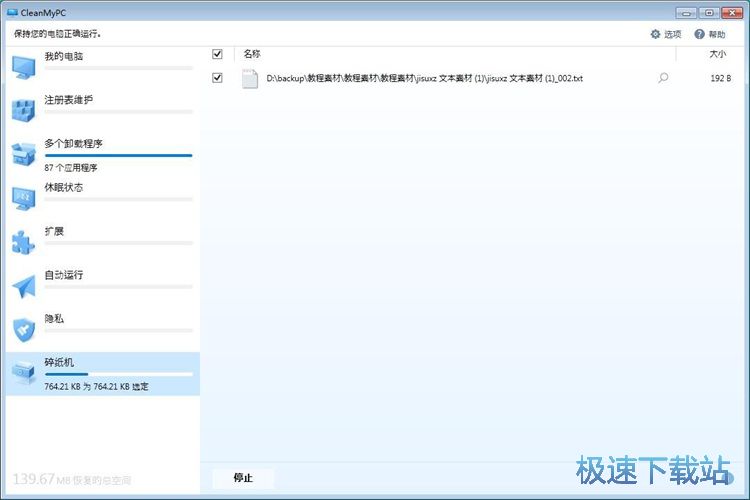Click the 192 B size value
Screen dimensions: 750x500
[720, 78]
